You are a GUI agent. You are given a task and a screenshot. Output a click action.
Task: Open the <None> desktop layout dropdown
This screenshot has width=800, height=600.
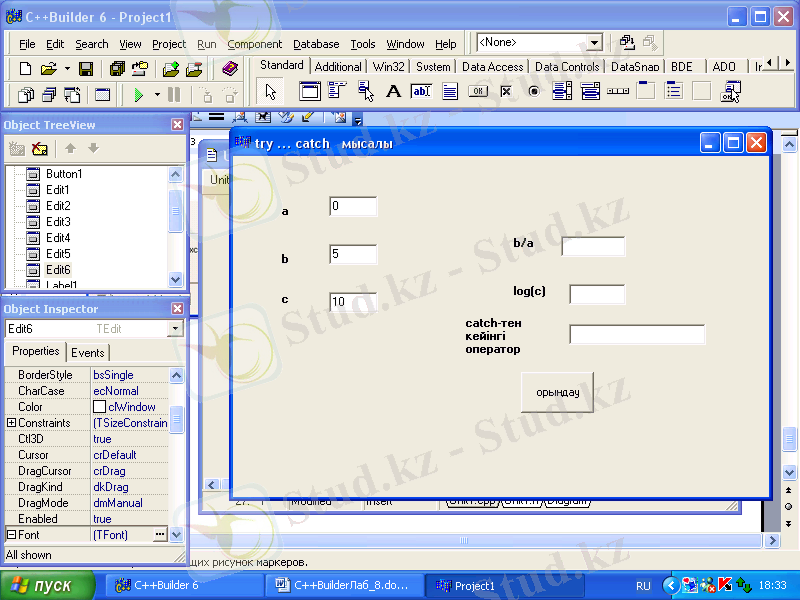point(594,43)
